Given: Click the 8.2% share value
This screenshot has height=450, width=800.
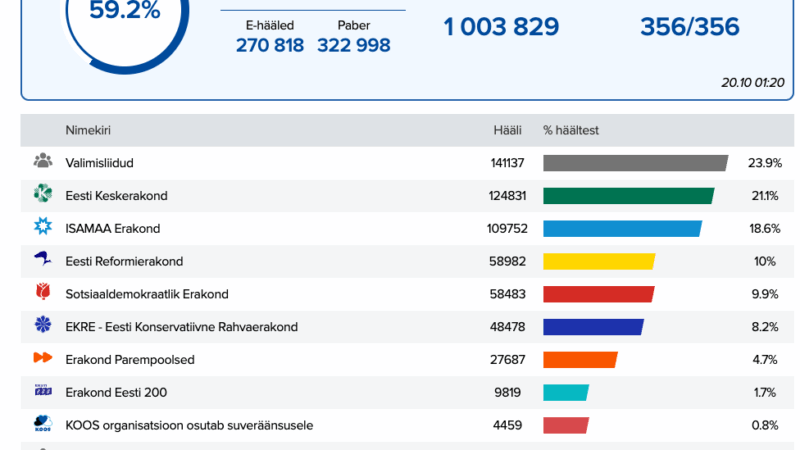Looking at the screenshot, I should pyautogui.click(x=765, y=327).
